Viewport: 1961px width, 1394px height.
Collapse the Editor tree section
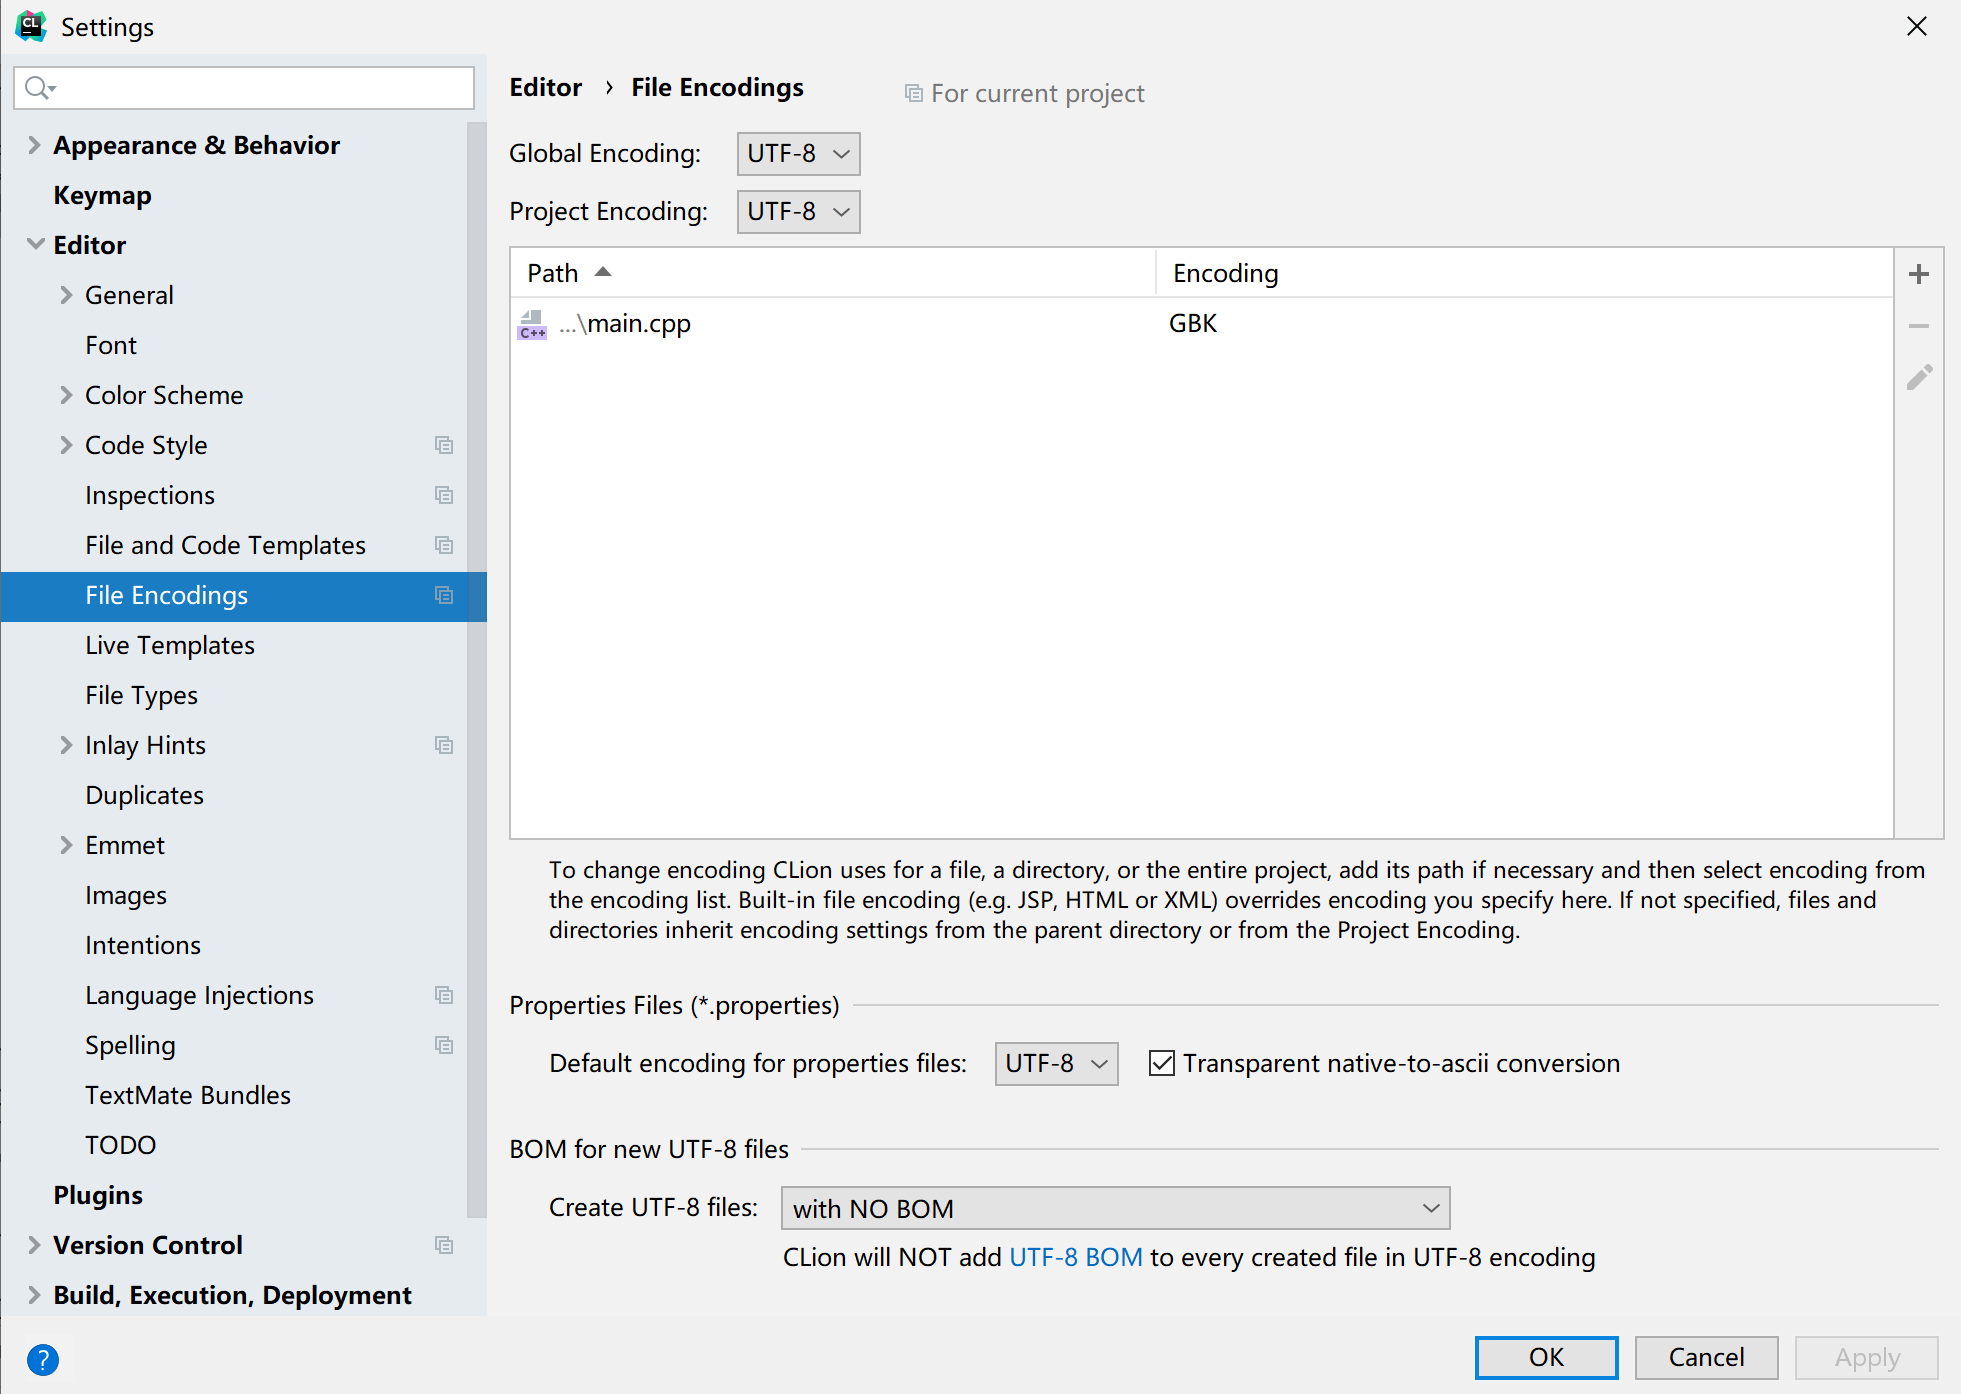(36, 245)
